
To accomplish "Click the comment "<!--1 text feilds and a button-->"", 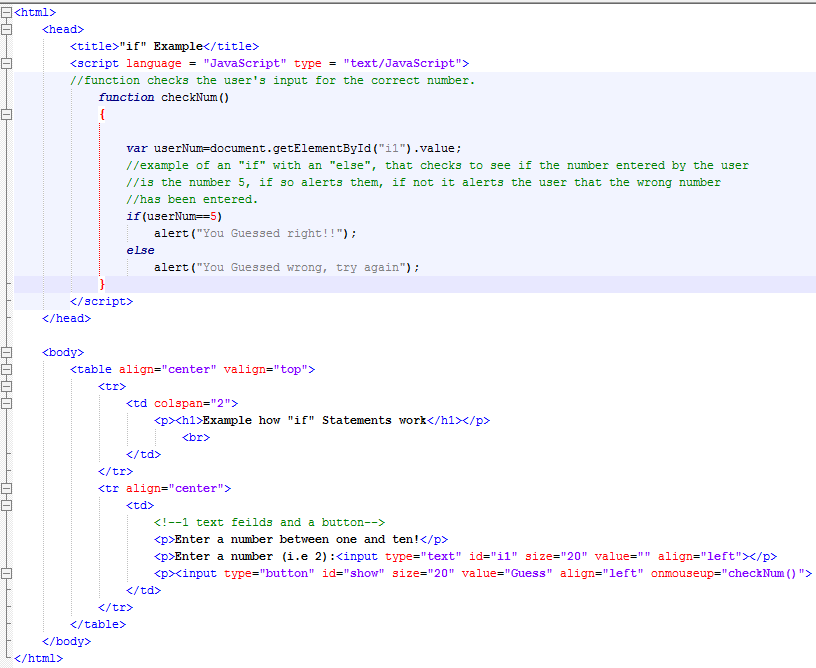I will pos(270,522).
